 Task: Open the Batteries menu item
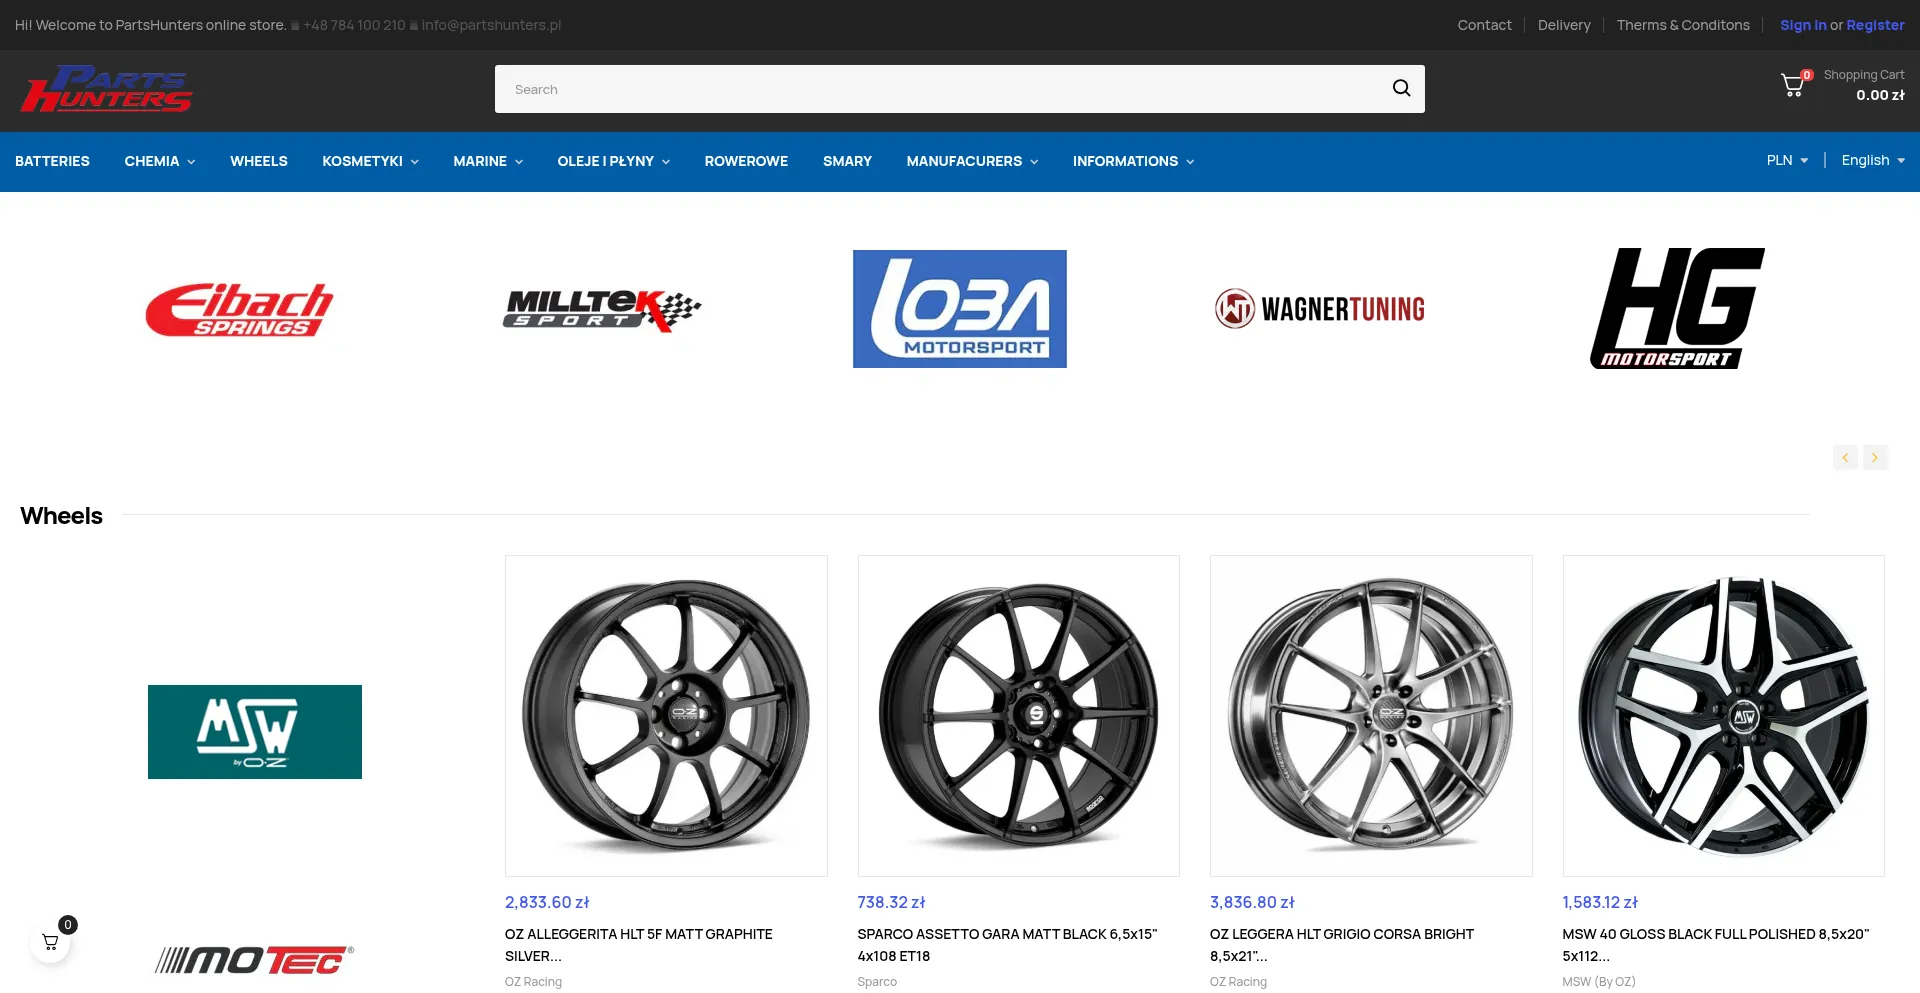[x=52, y=162]
